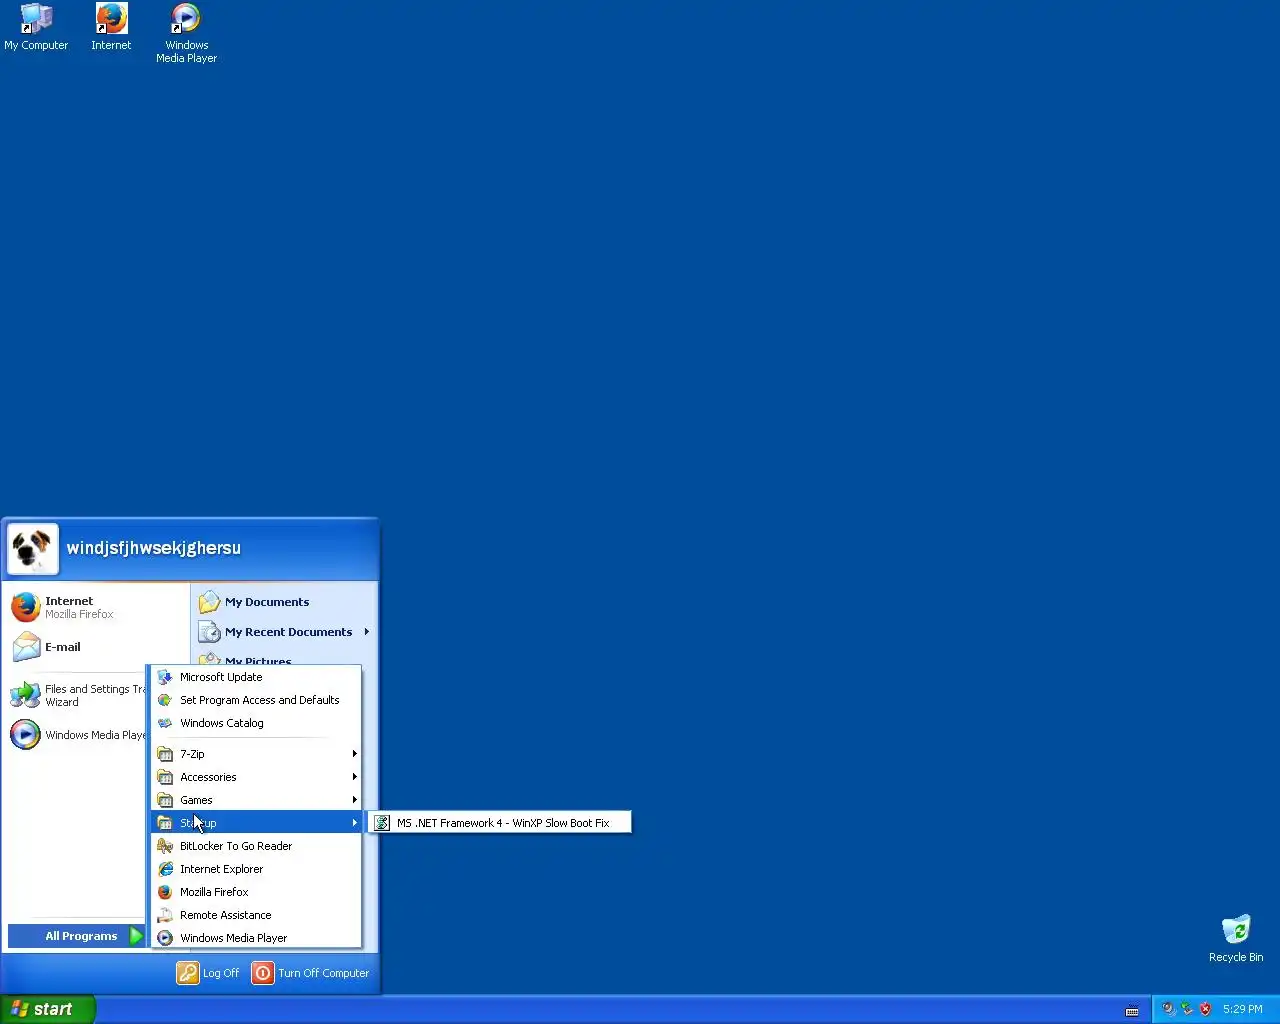Screen dimensions: 1280x1024
Task: Open the Recycle Bin on desktop
Action: tap(1236, 938)
